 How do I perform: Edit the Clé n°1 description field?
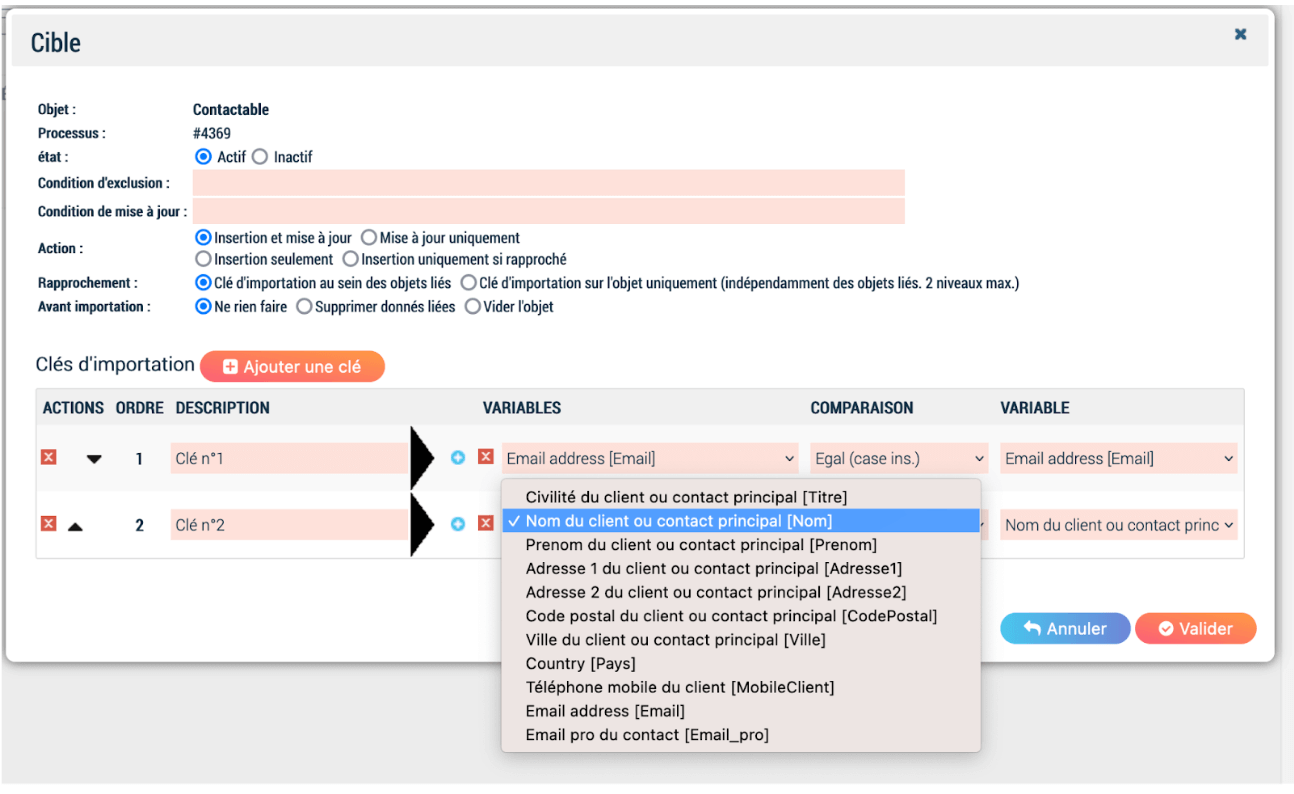coord(290,459)
